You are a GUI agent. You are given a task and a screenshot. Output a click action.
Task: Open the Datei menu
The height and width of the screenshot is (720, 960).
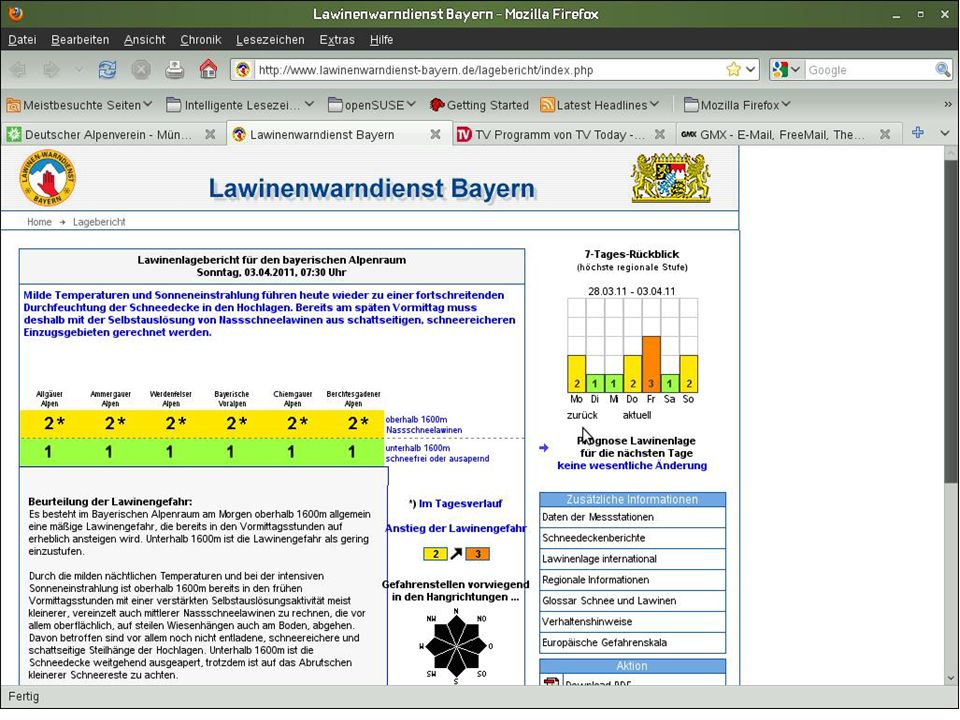click(x=22, y=40)
